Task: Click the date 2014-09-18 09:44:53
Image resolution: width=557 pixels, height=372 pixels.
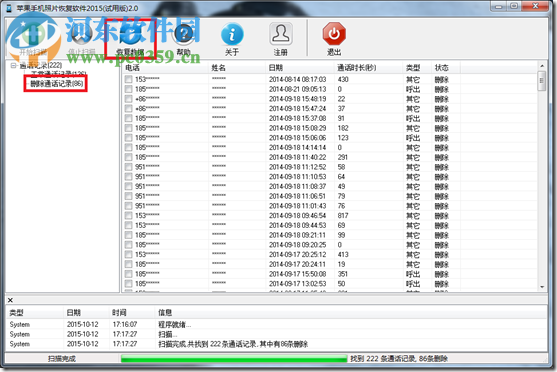Action: coord(297,225)
